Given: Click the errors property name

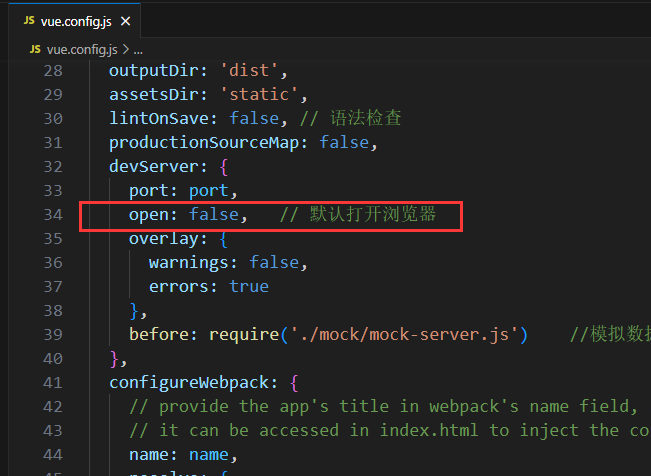Looking at the screenshot, I should [179, 287].
